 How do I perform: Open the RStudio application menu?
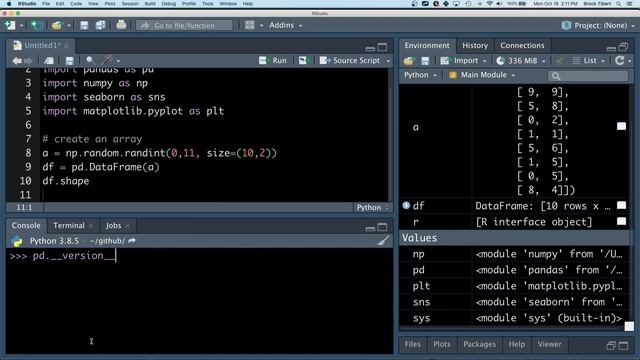coord(27,4)
